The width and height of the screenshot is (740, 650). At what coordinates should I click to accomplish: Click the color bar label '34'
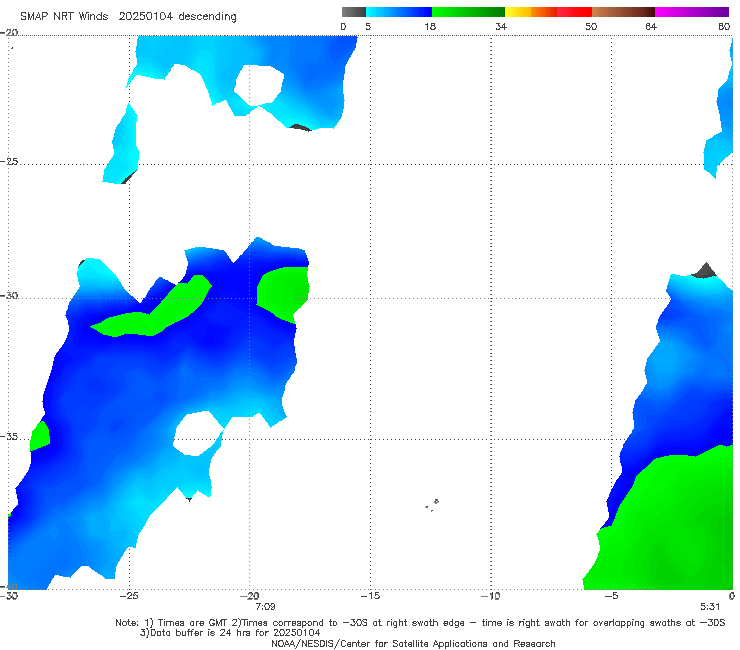coord(501,27)
